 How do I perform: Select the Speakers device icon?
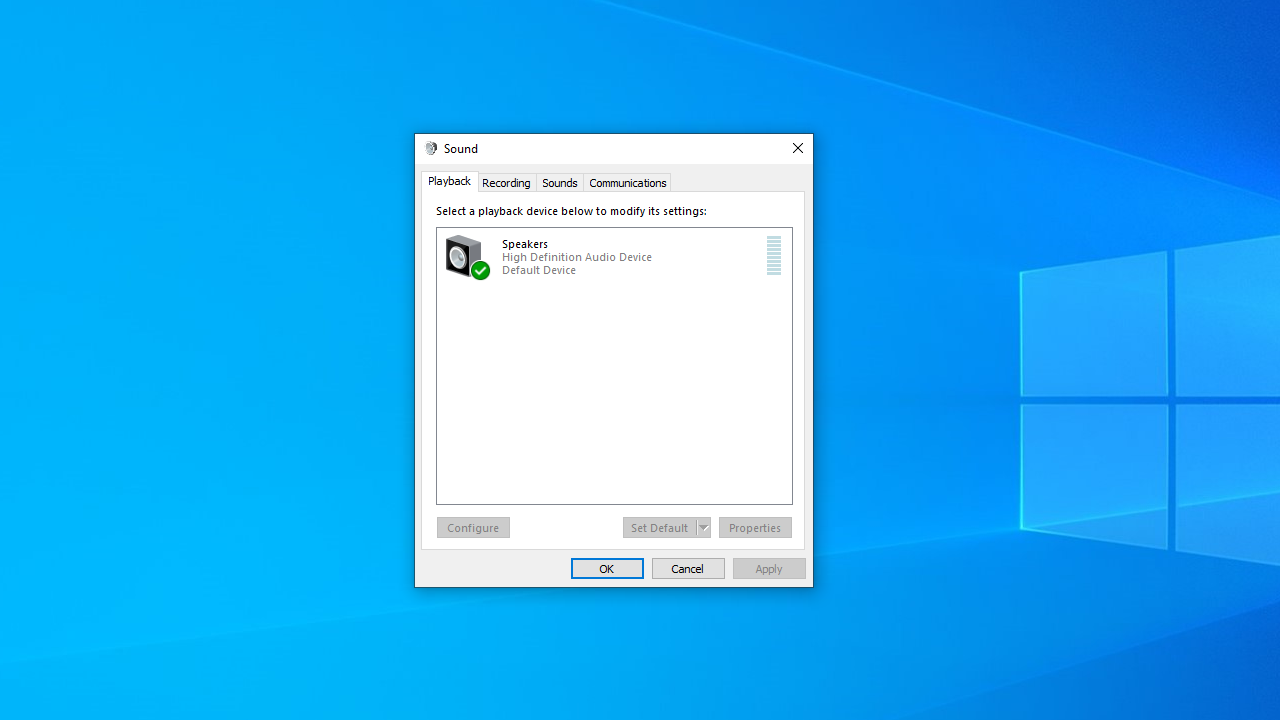tap(462, 255)
